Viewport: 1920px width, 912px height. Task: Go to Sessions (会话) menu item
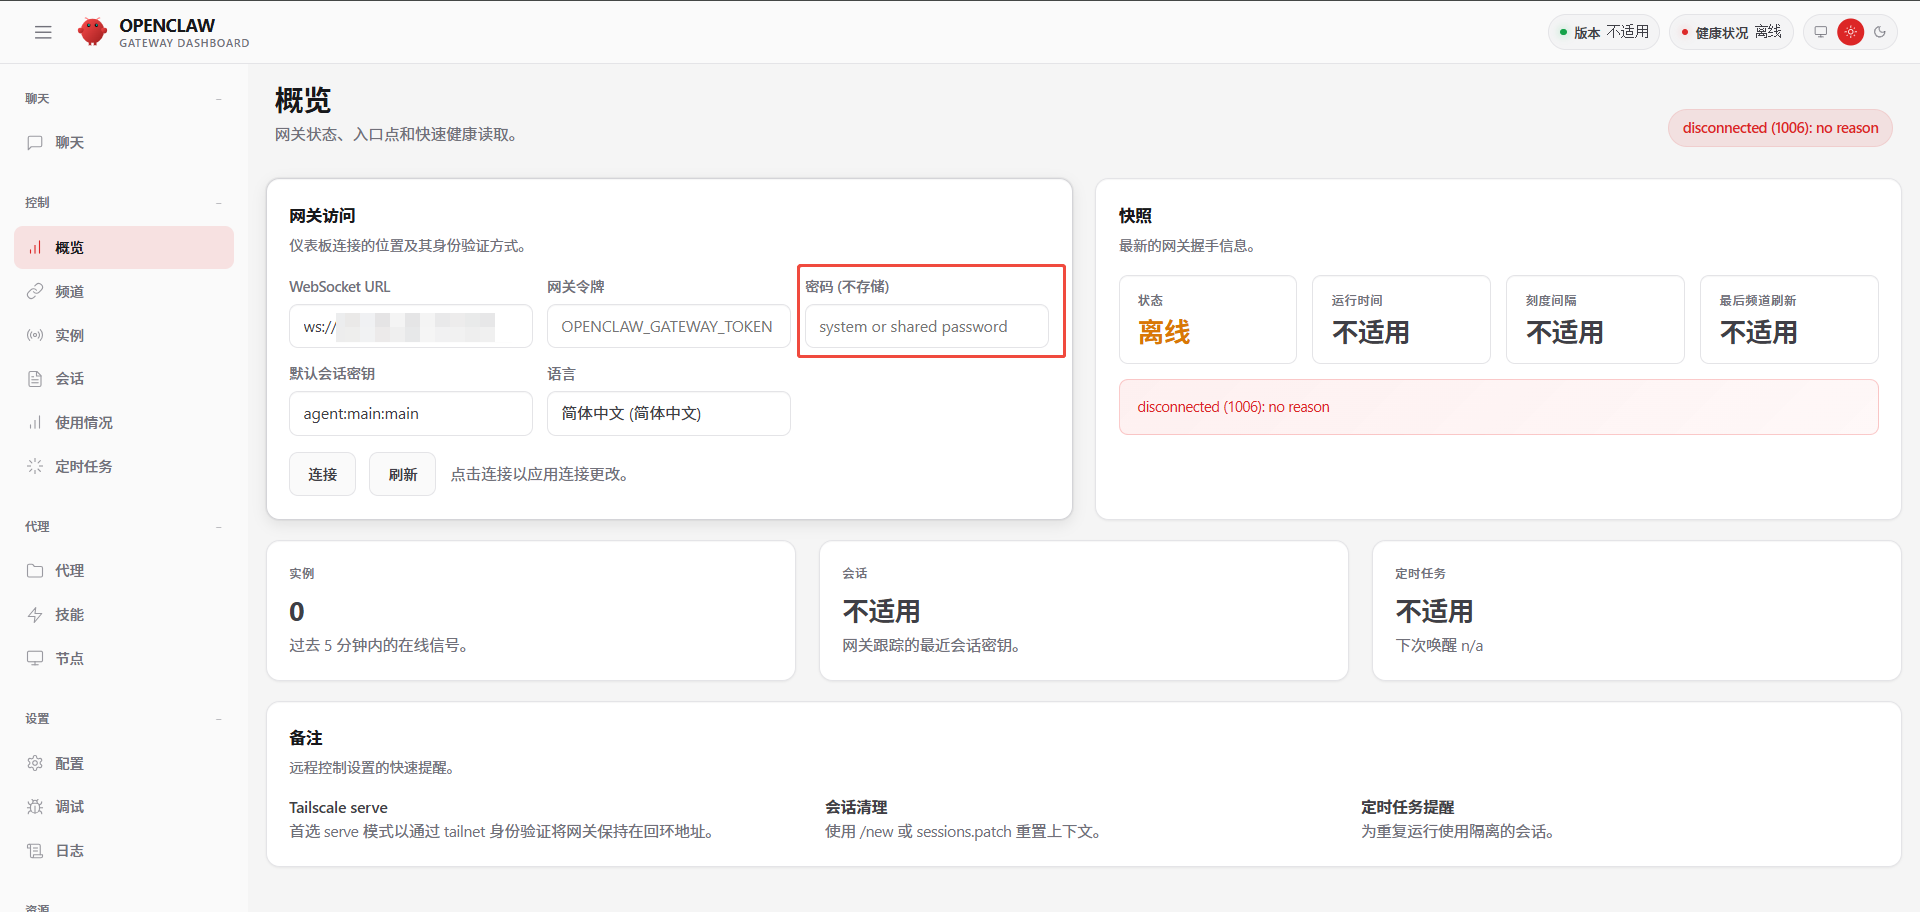click(x=69, y=379)
